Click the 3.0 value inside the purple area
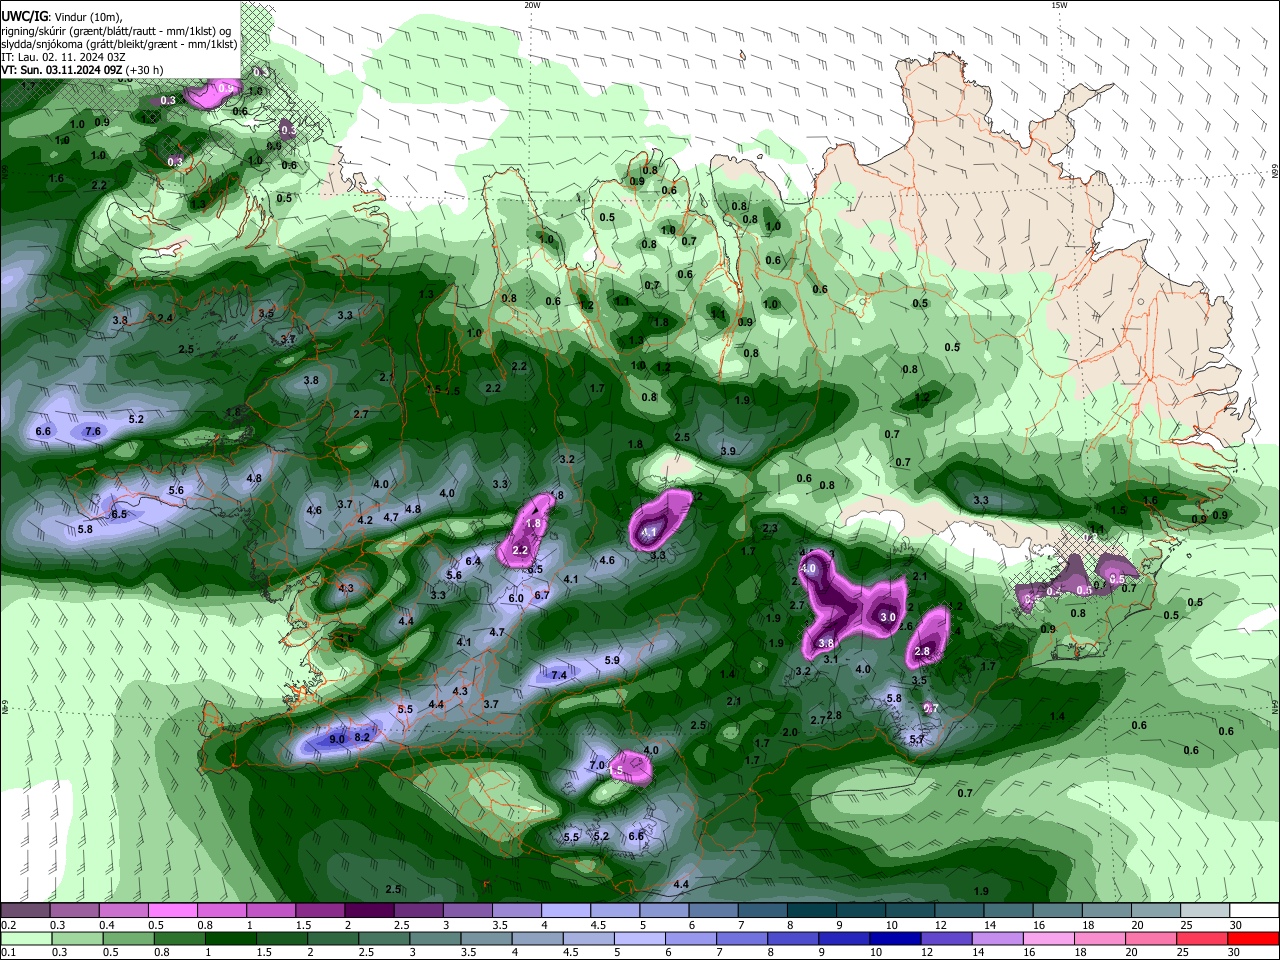The image size is (1280, 960). (x=887, y=618)
